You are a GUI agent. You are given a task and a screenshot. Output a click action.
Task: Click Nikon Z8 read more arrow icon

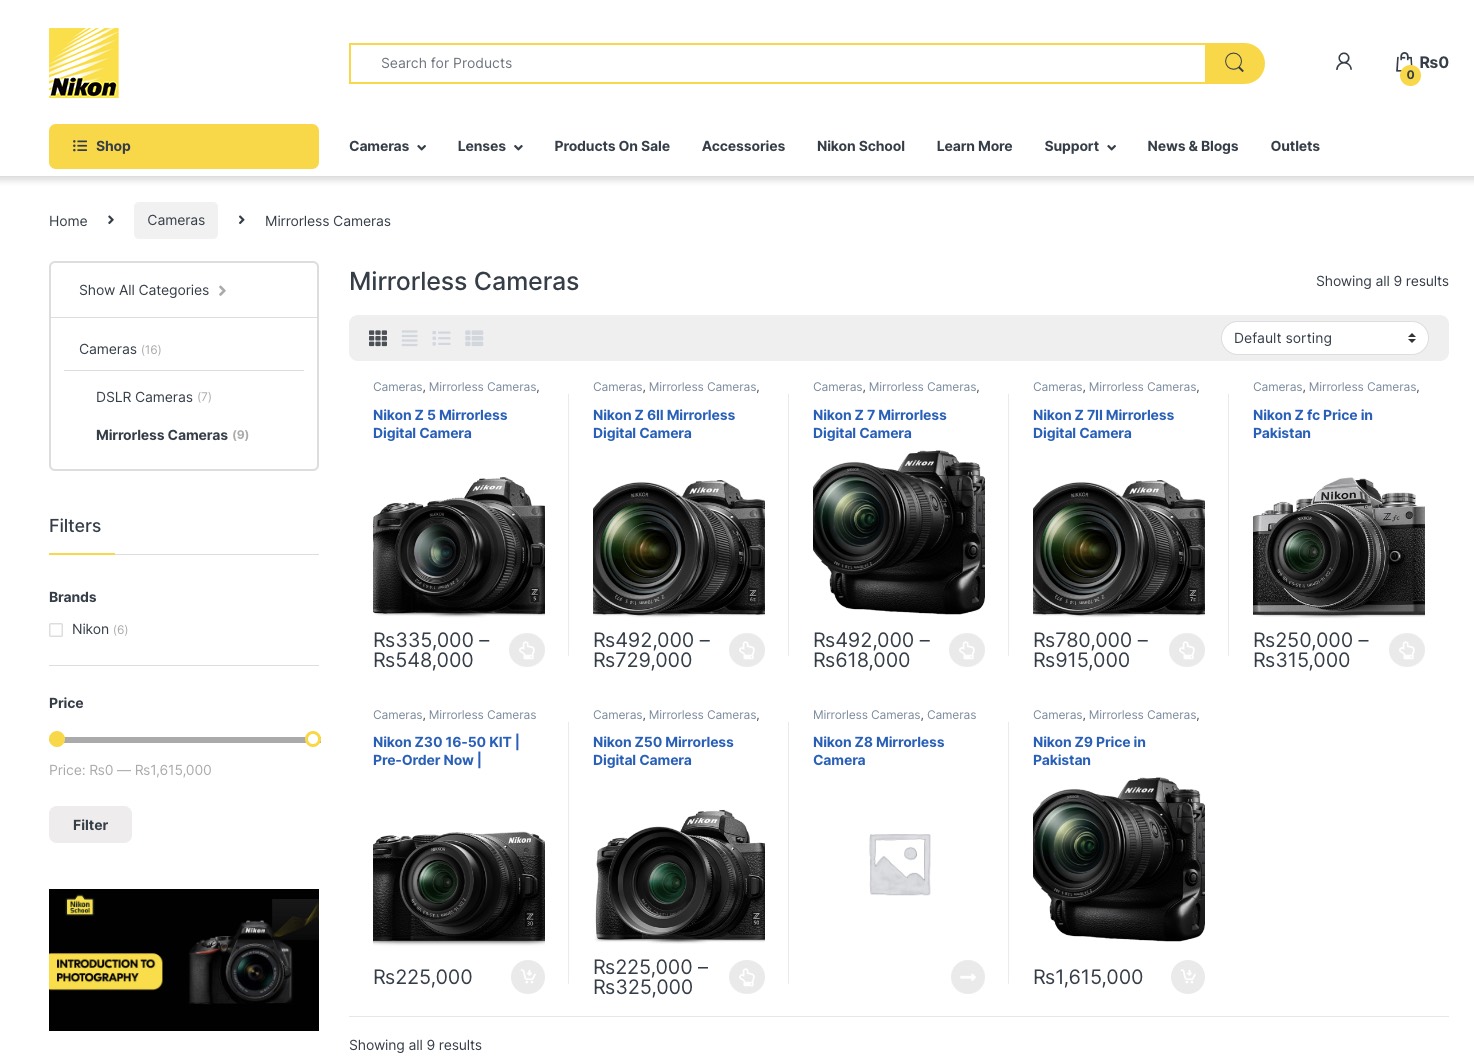[967, 977]
